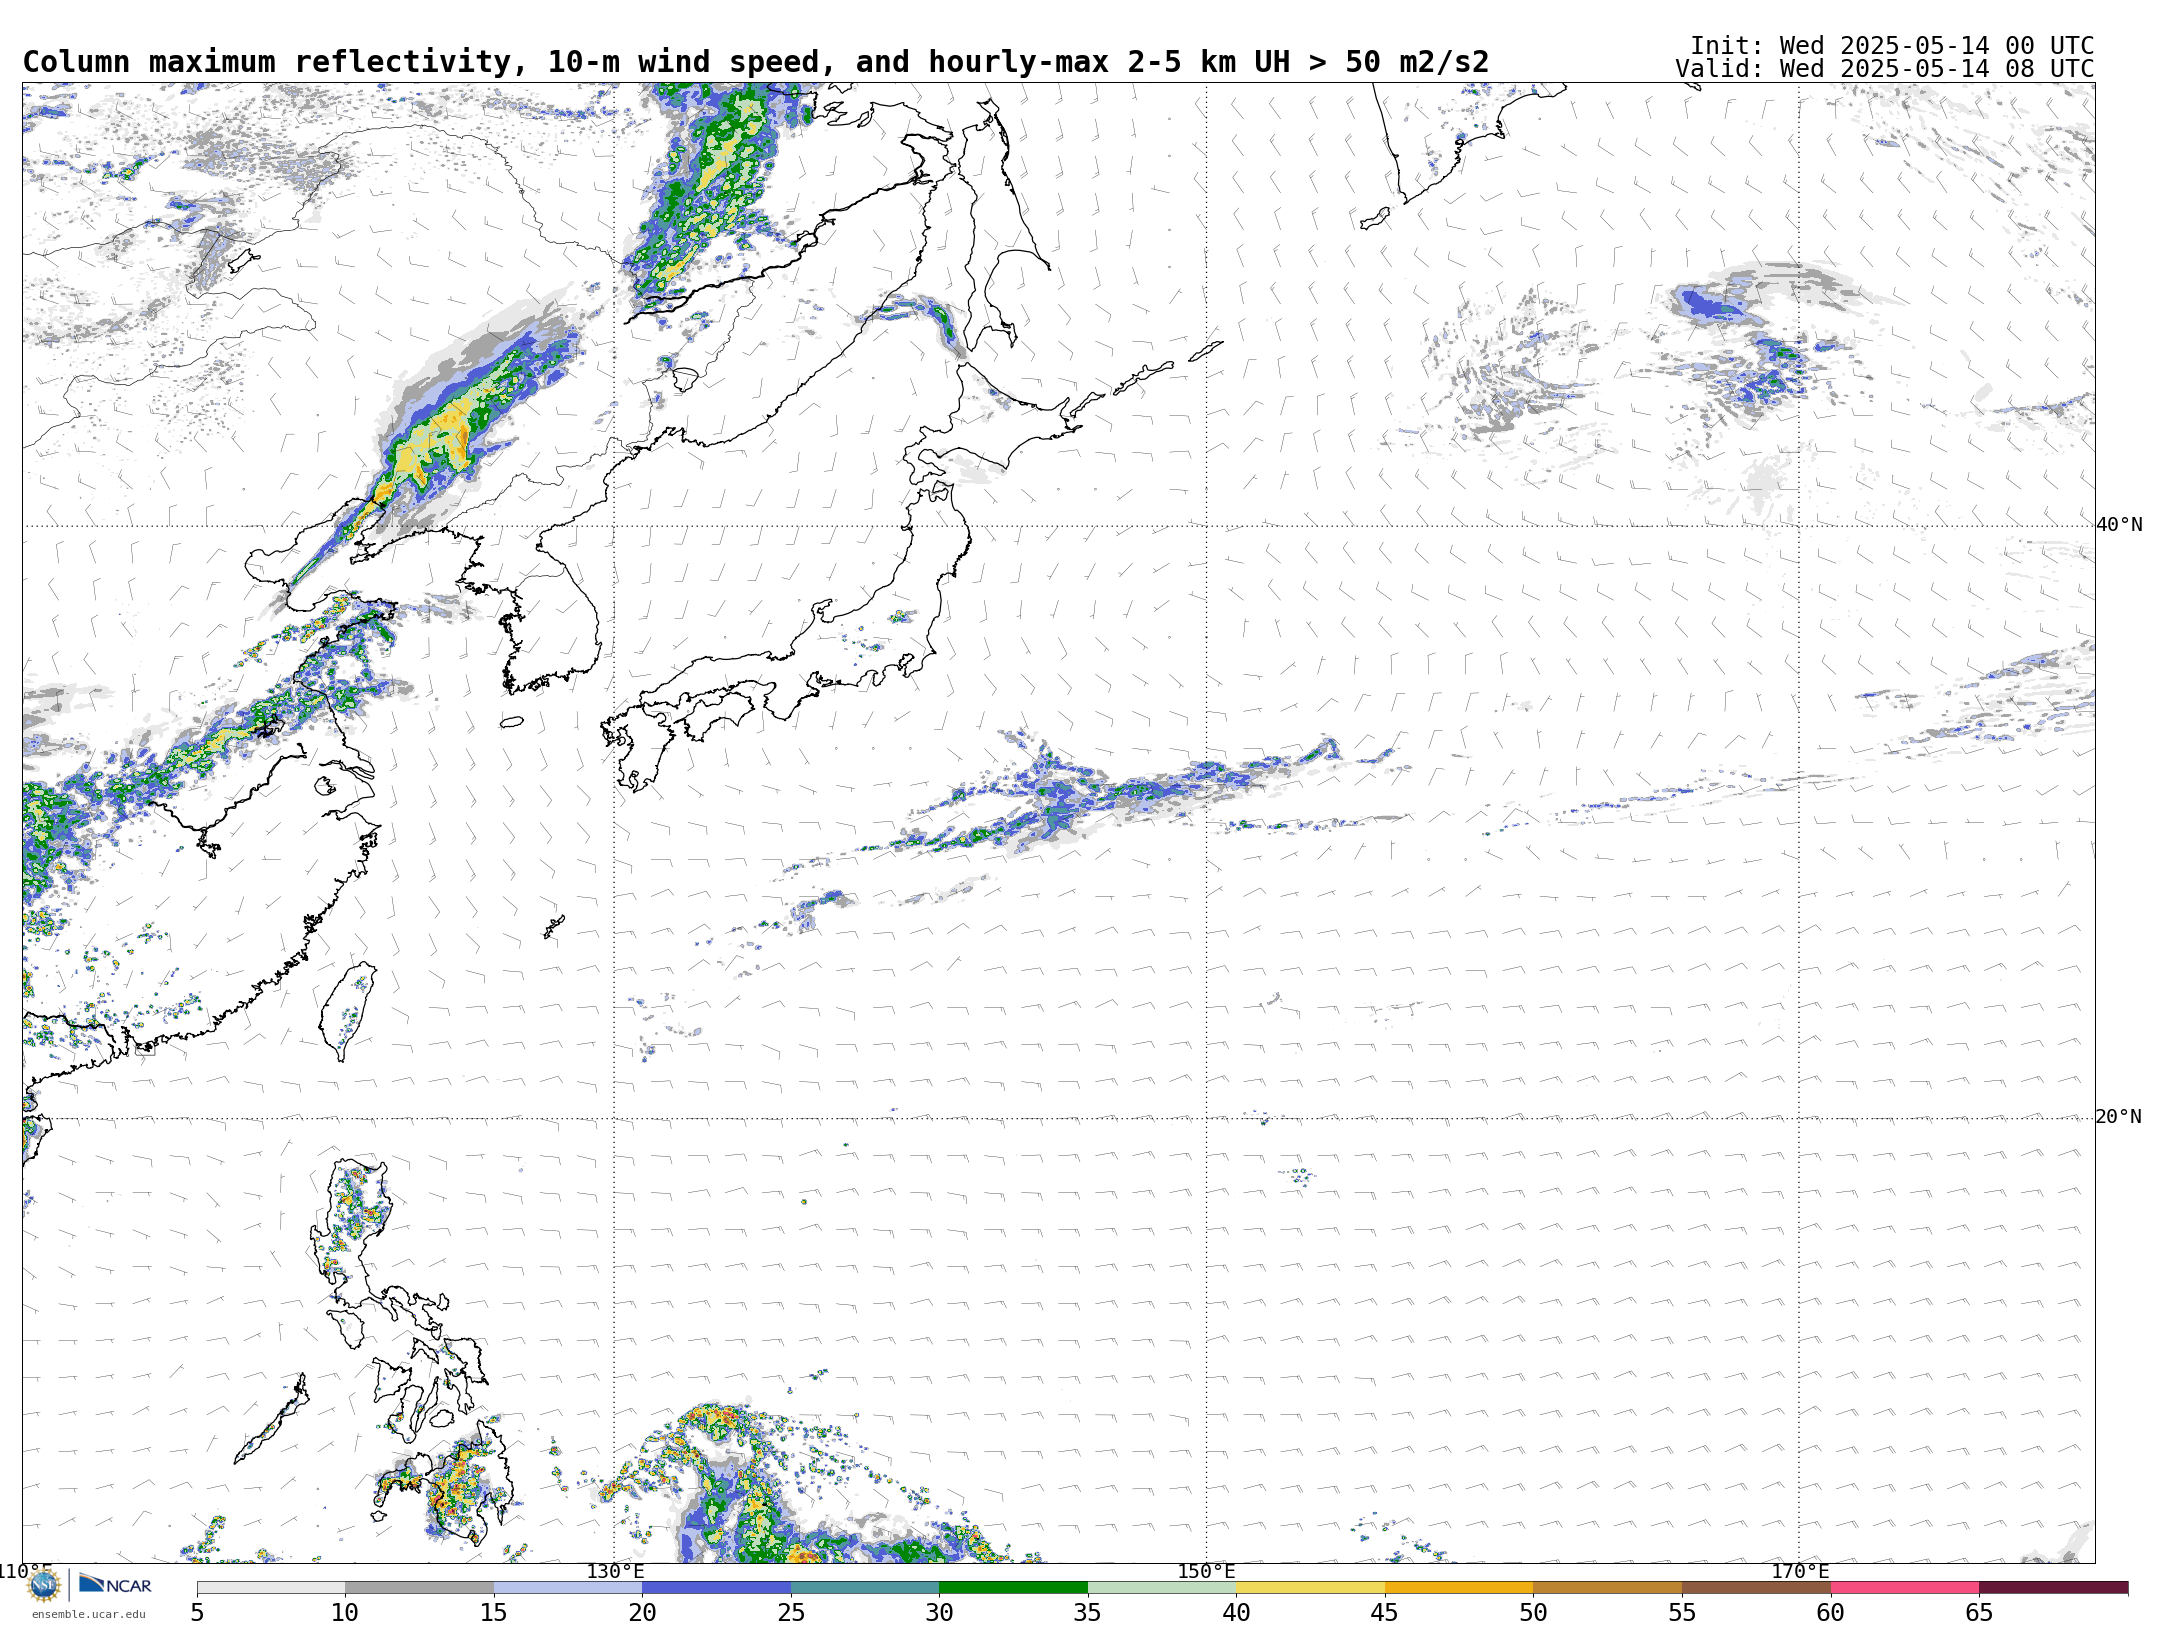Viewport: 2160px width, 1626px height.
Task: Select the Init time text 'Wed 2025-05-14 00 UTC'
Action: coord(1936,46)
